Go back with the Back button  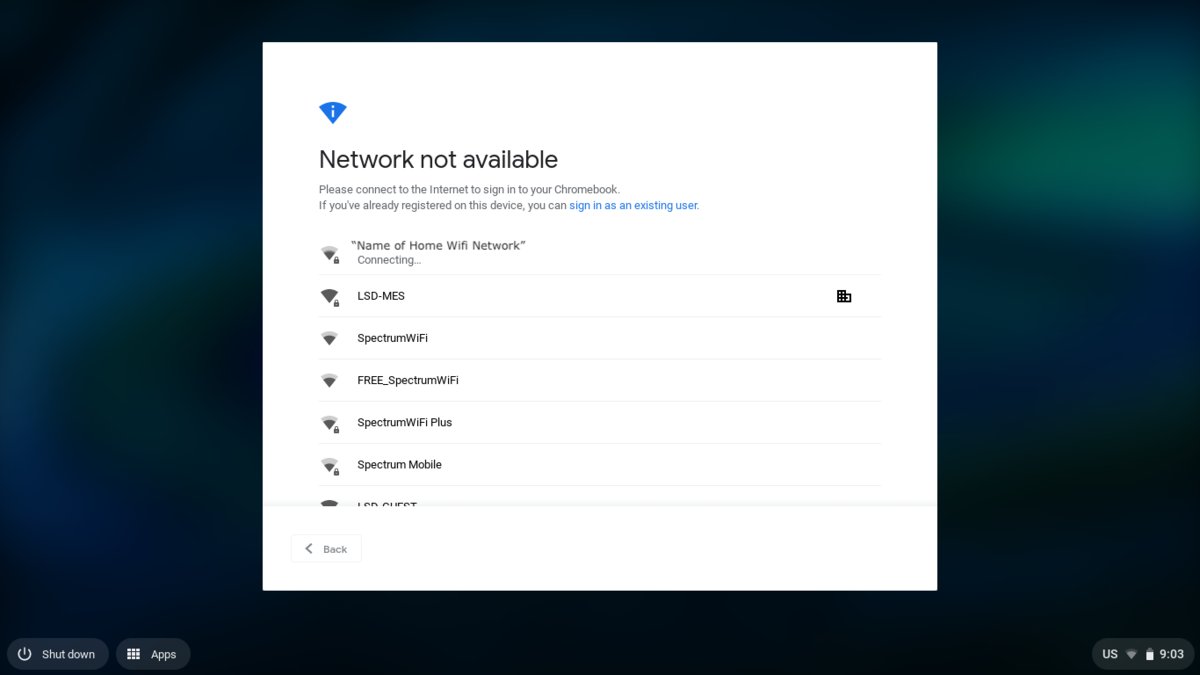coord(326,549)
